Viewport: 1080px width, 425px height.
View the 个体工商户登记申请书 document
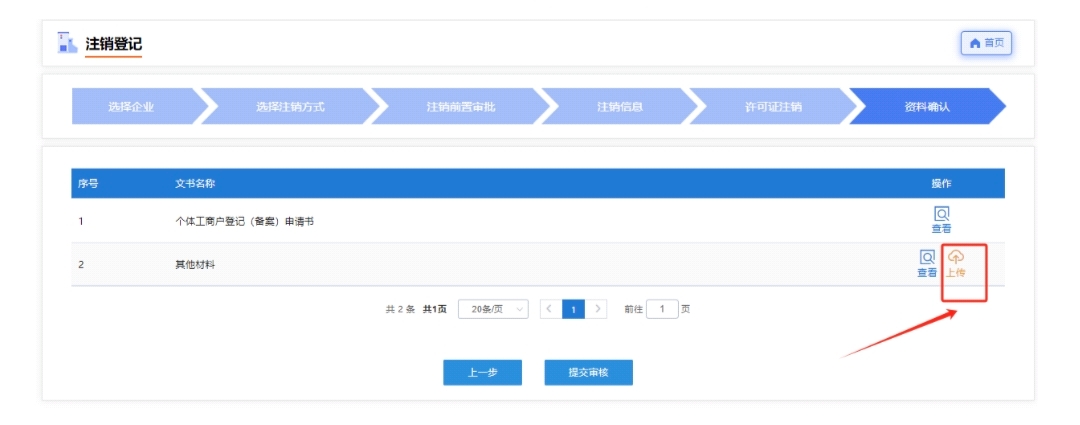pos(941,219)
